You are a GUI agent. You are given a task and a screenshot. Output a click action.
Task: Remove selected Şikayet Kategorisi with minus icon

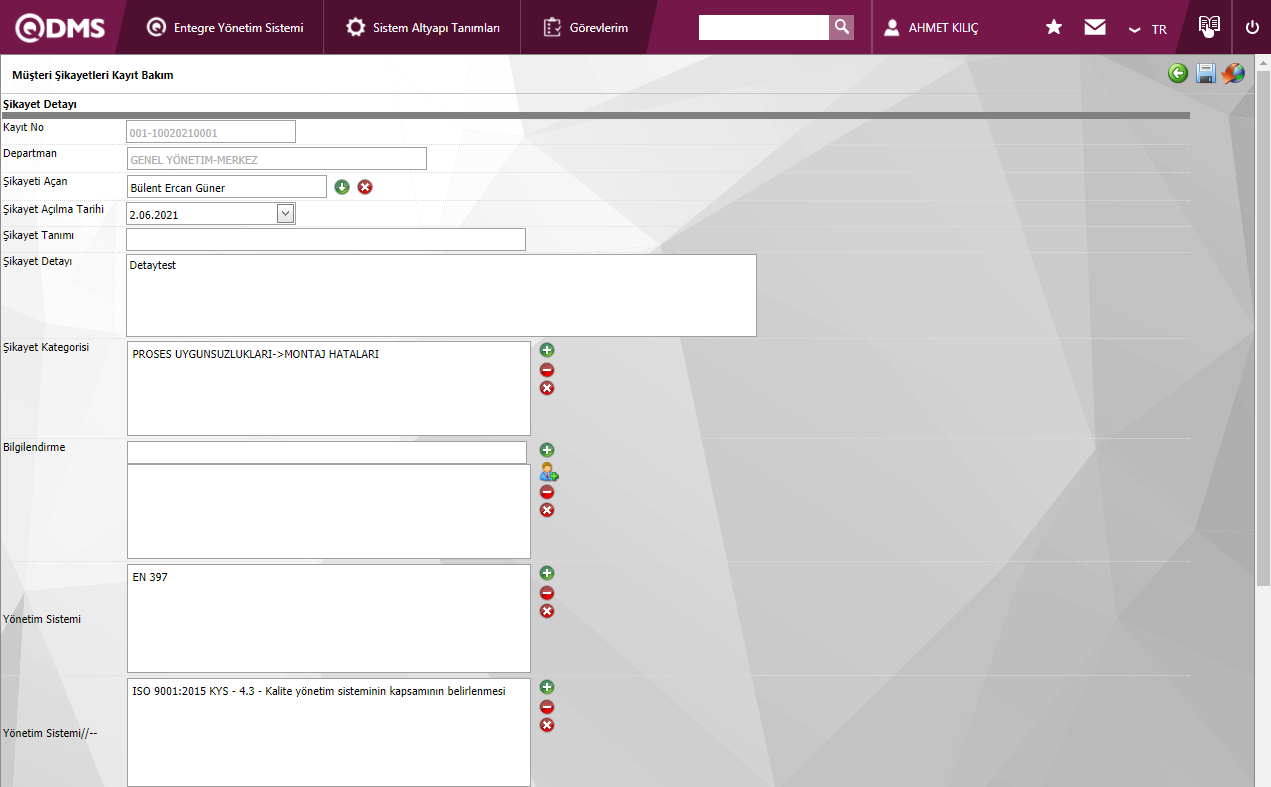(547, 370)
